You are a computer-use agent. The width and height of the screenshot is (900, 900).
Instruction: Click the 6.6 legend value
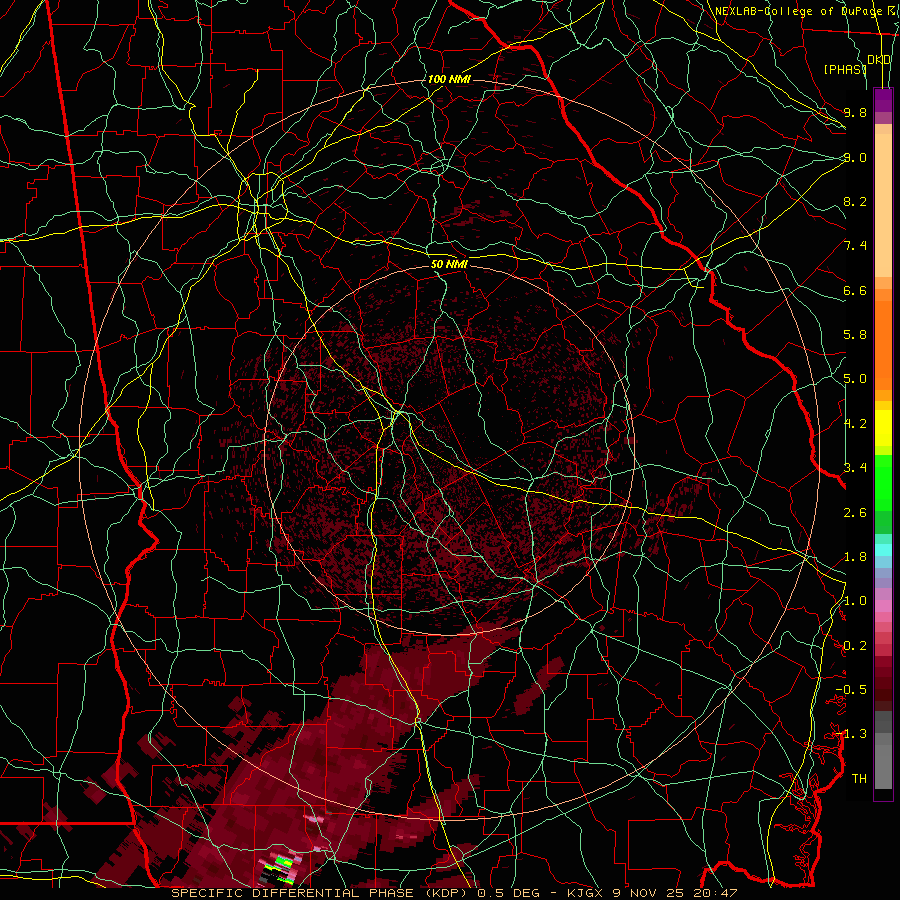coord(855,290)
